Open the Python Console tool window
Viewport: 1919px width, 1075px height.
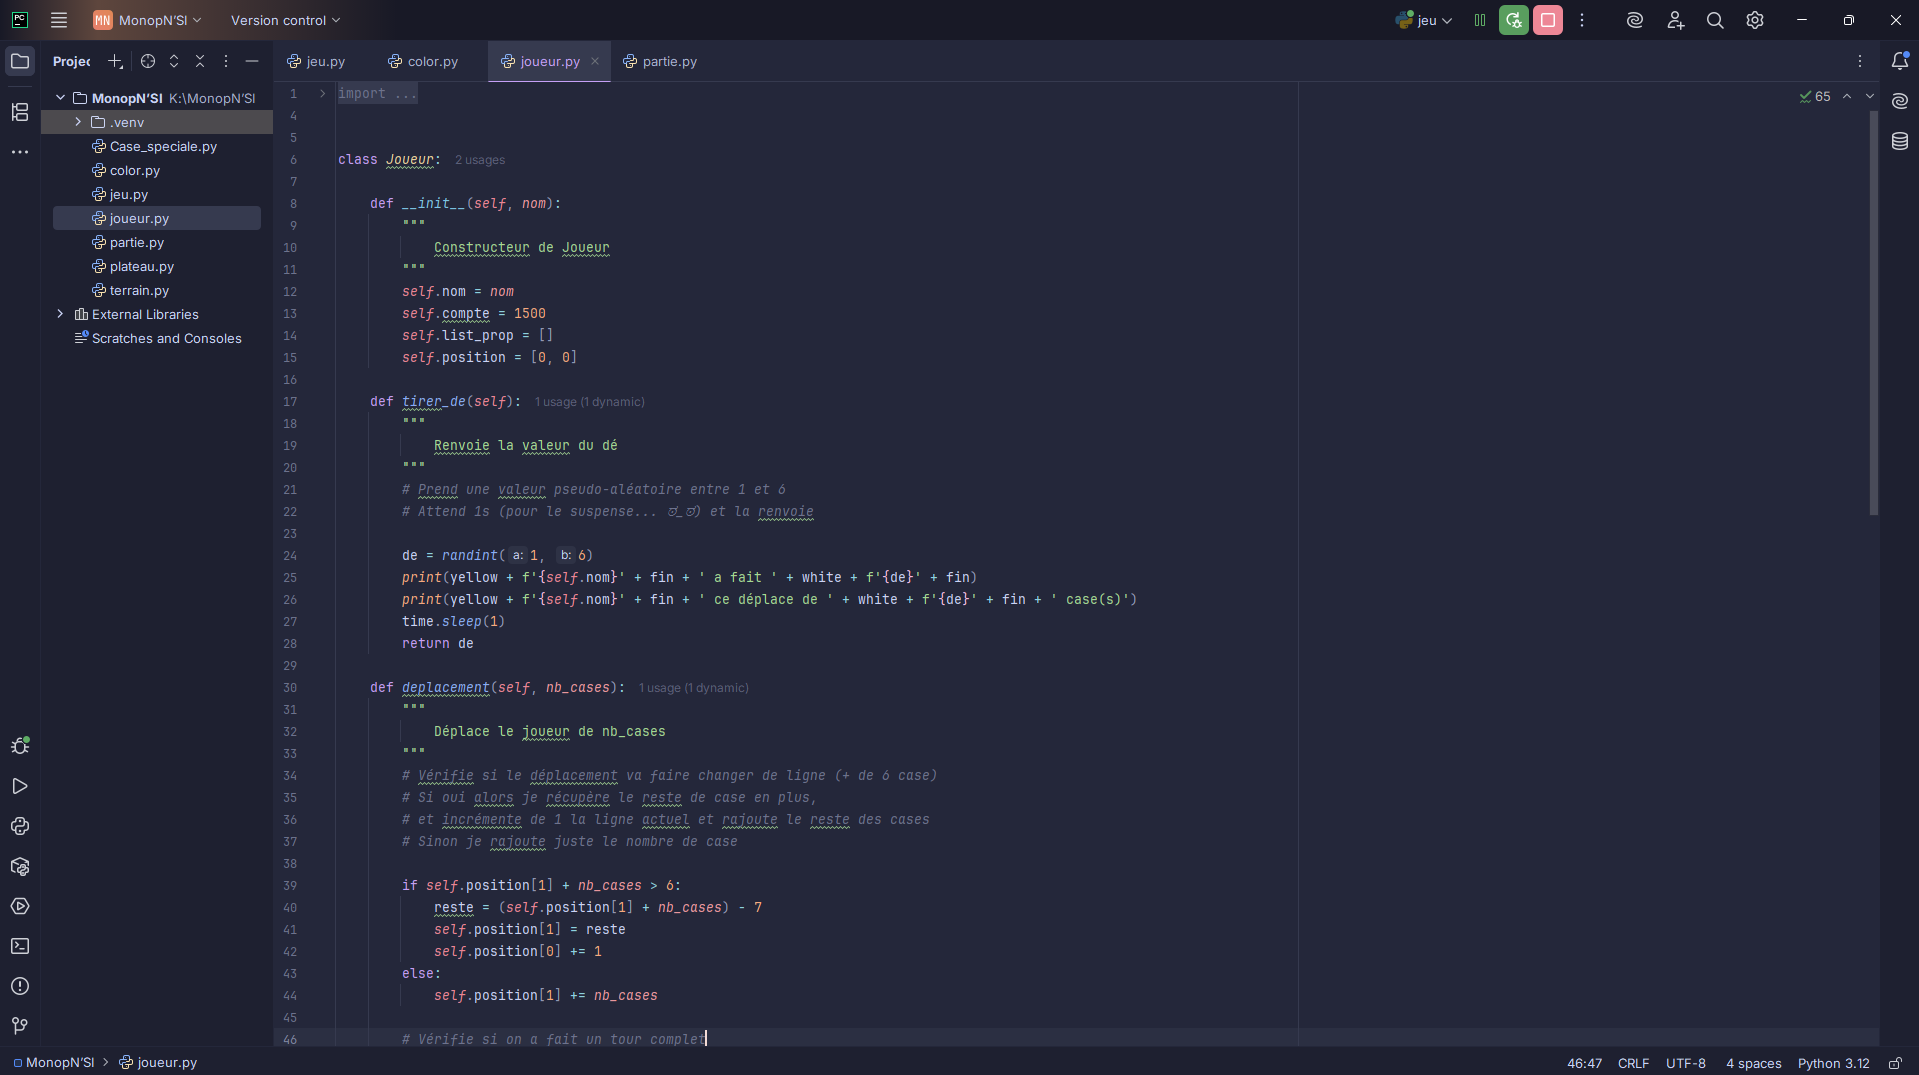click(x=20, y=826)
